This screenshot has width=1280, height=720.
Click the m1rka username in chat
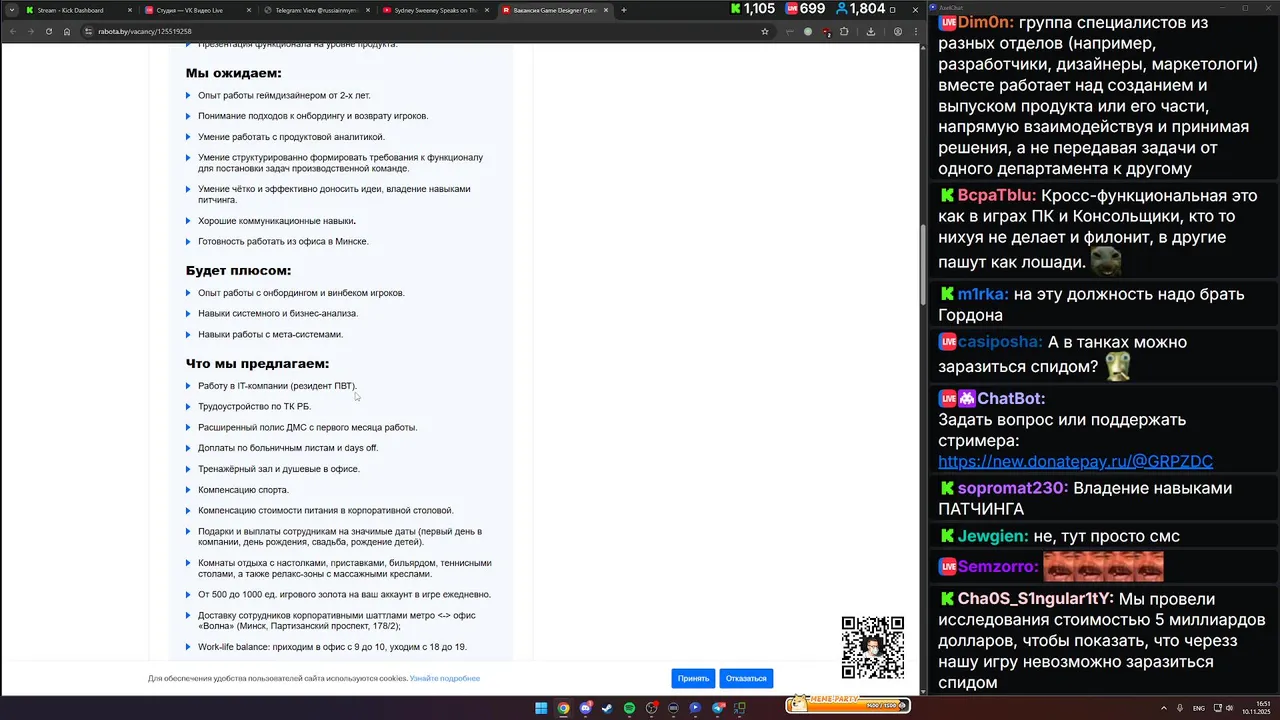click(982, 294)
